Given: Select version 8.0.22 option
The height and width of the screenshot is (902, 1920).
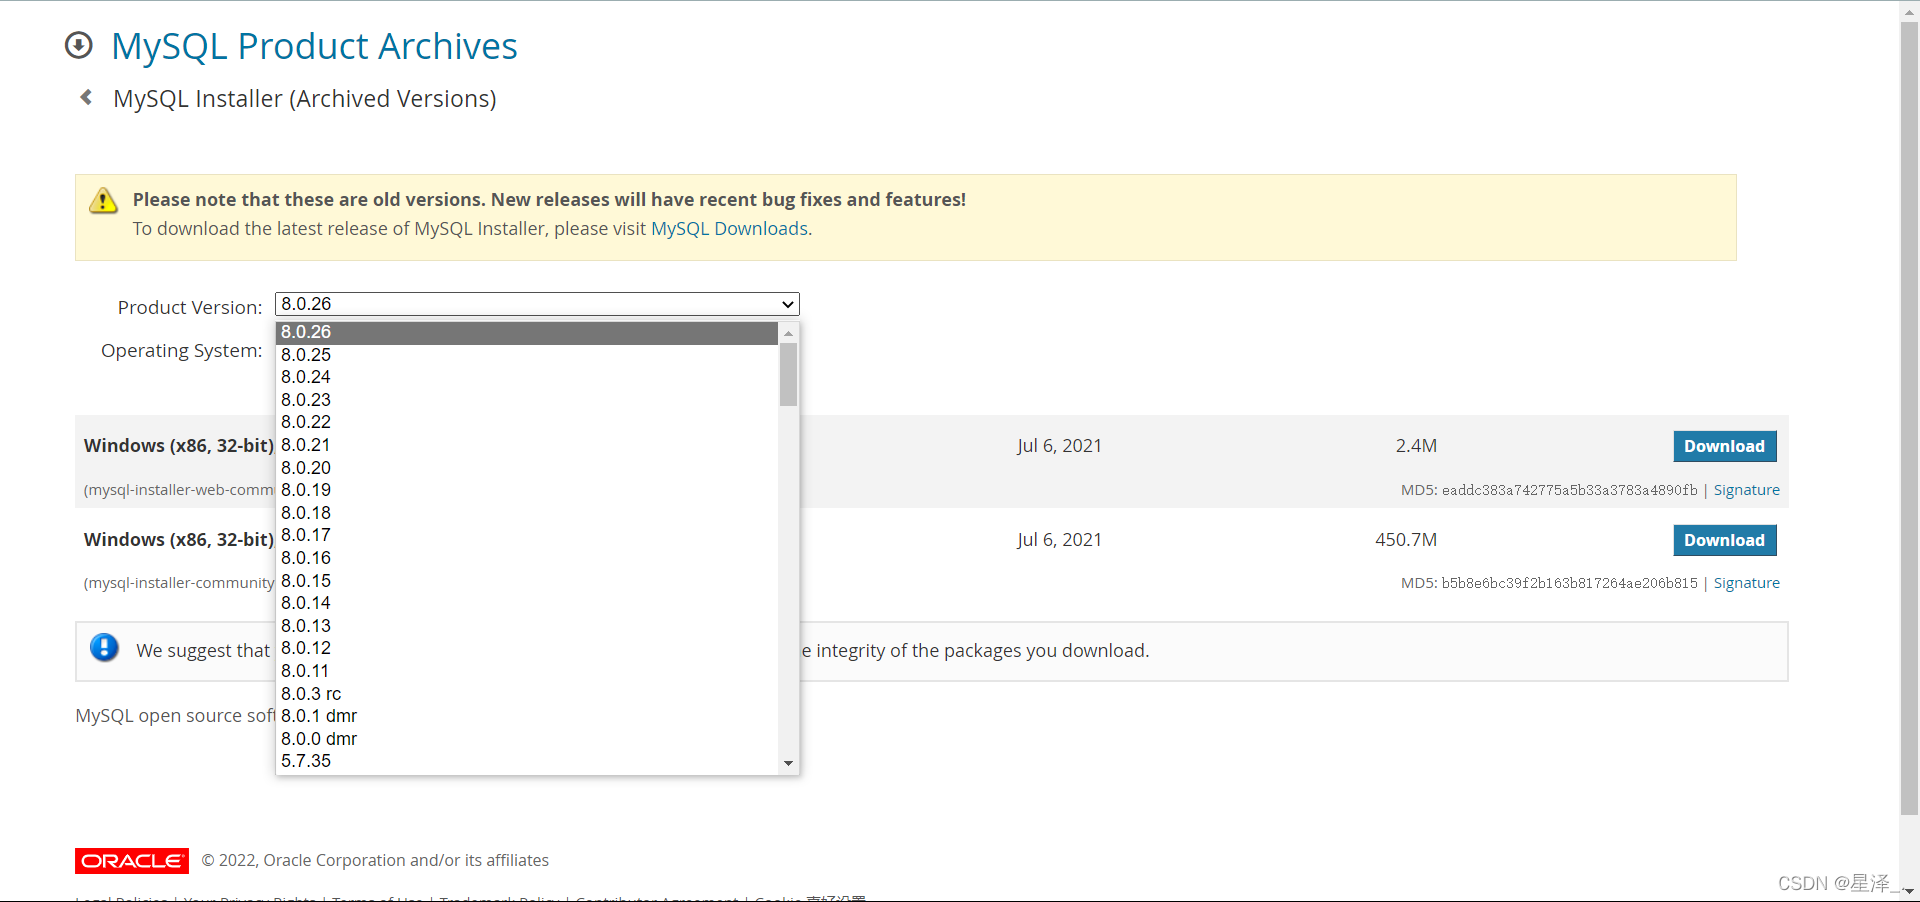Looking at the screenshot, I should click(x=527, y=422).
